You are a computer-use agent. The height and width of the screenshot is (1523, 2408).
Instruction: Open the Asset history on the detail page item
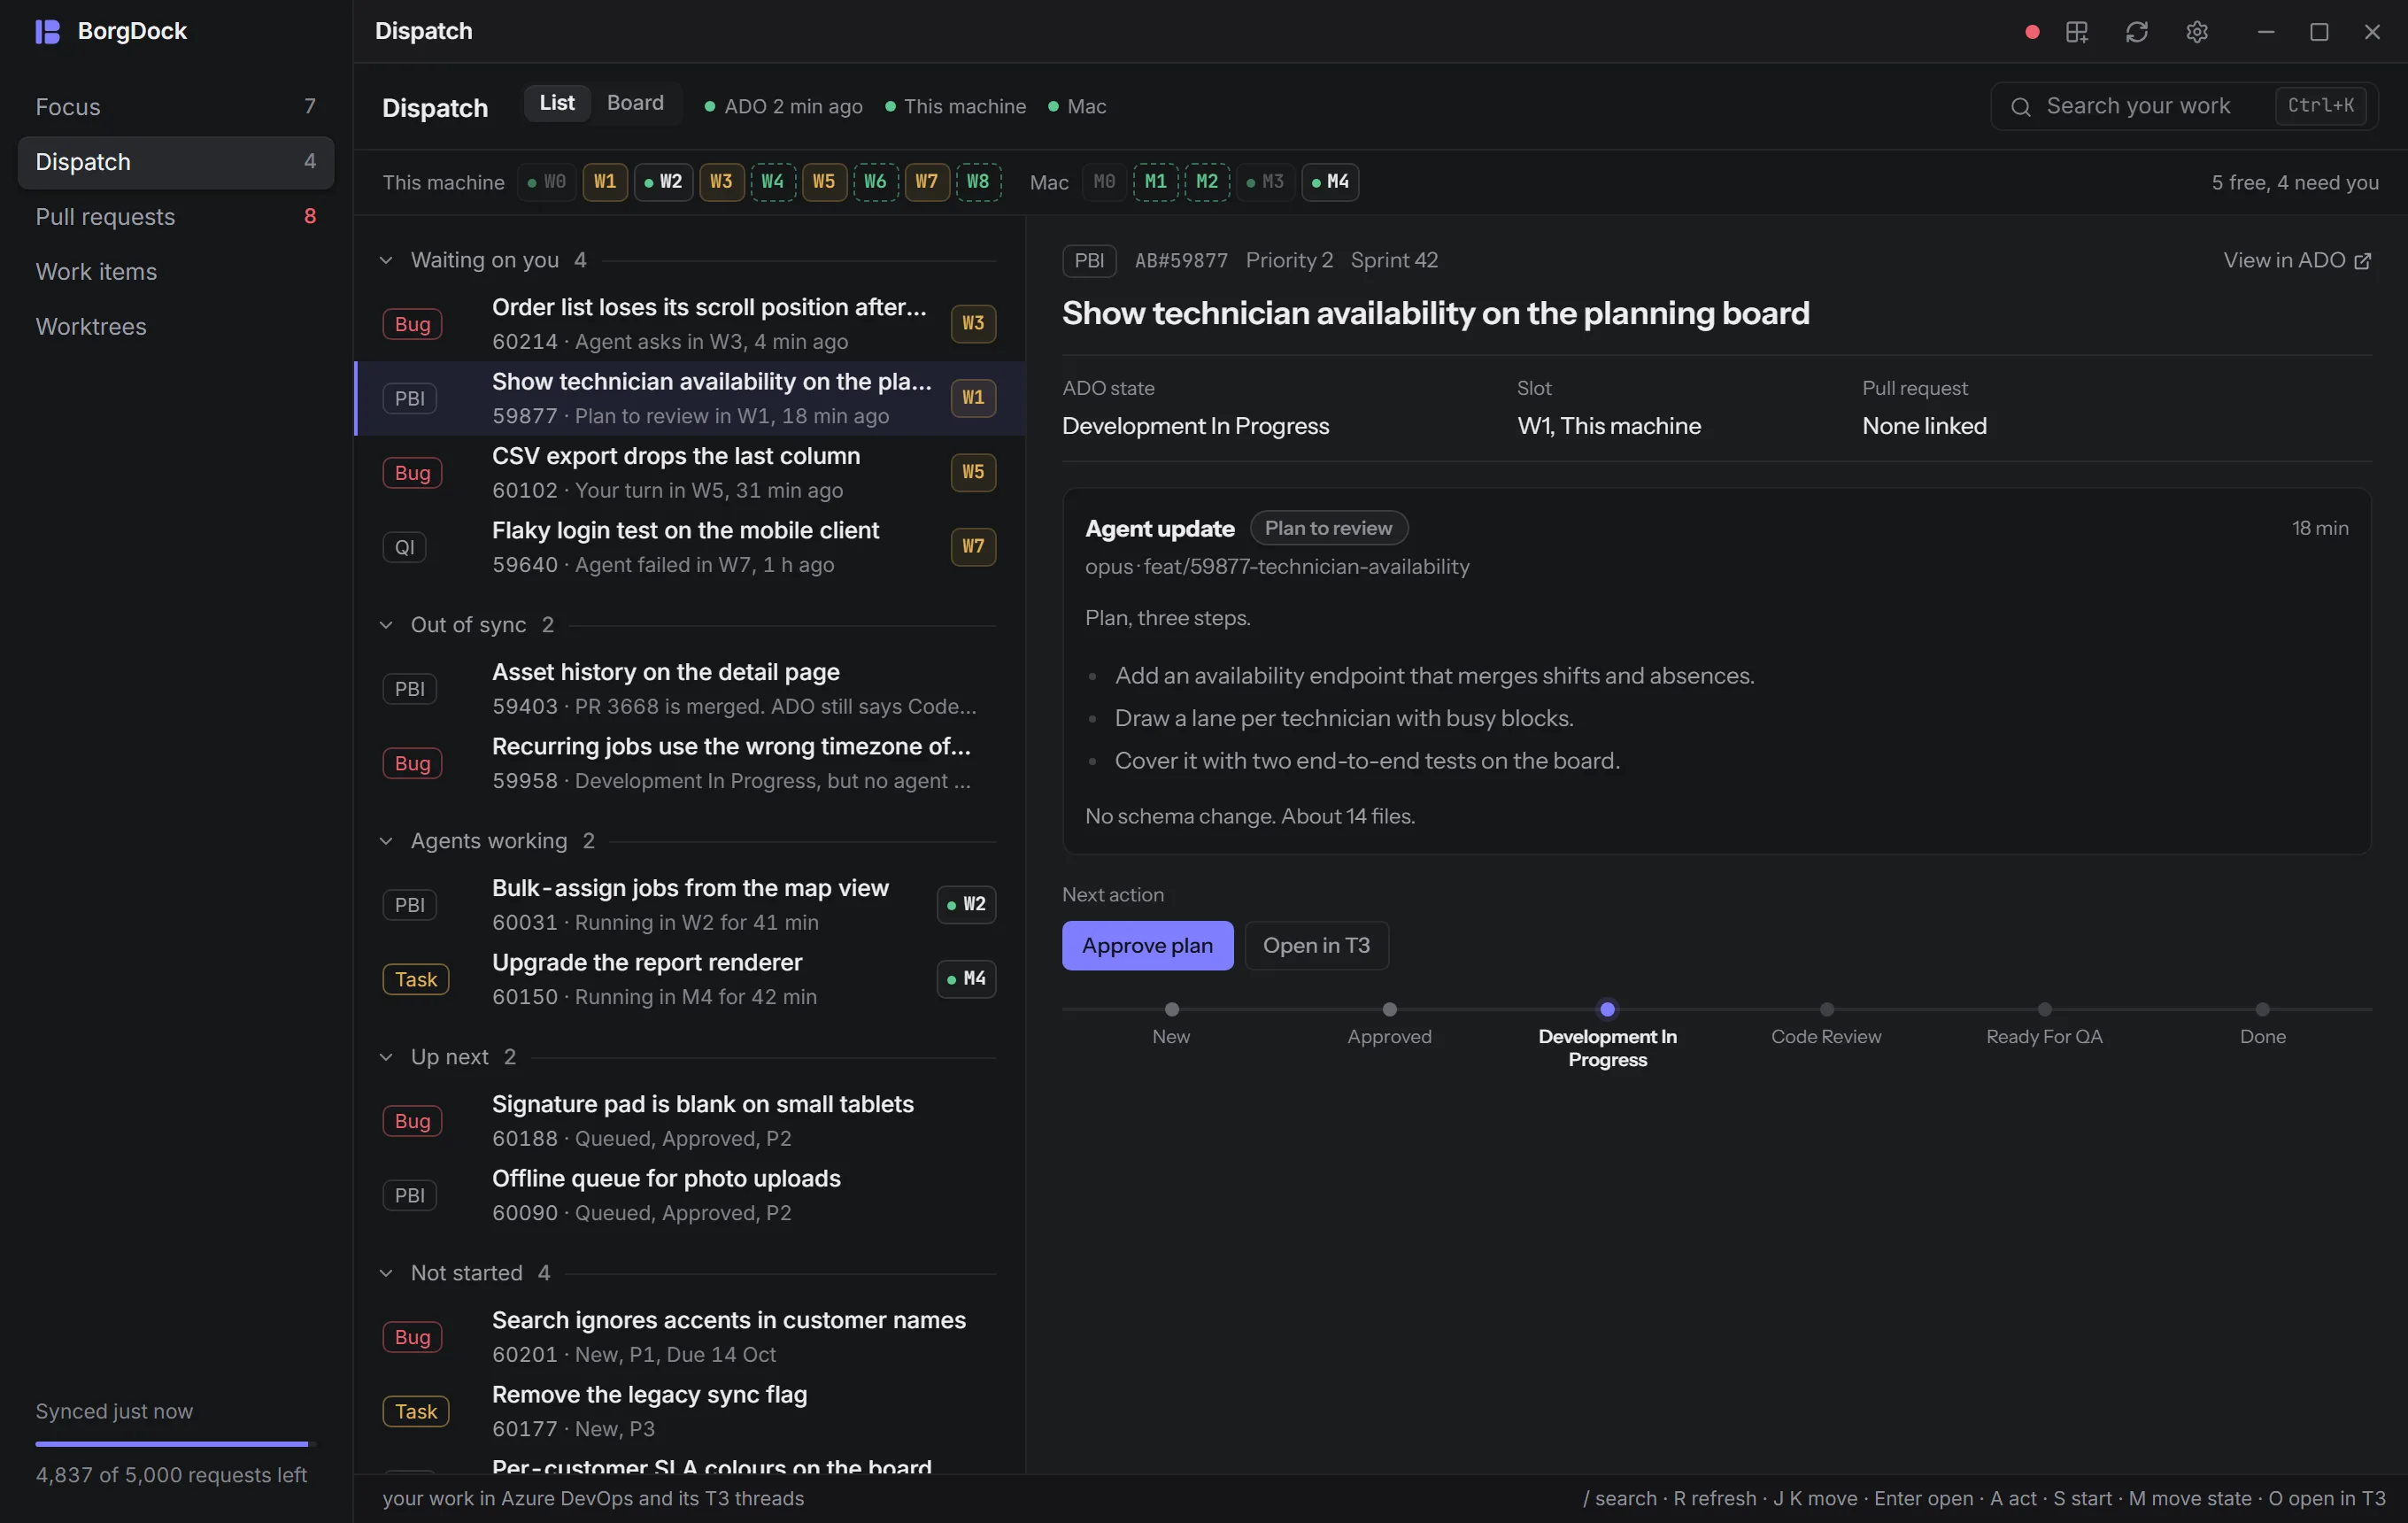click(x=690, y=689)
